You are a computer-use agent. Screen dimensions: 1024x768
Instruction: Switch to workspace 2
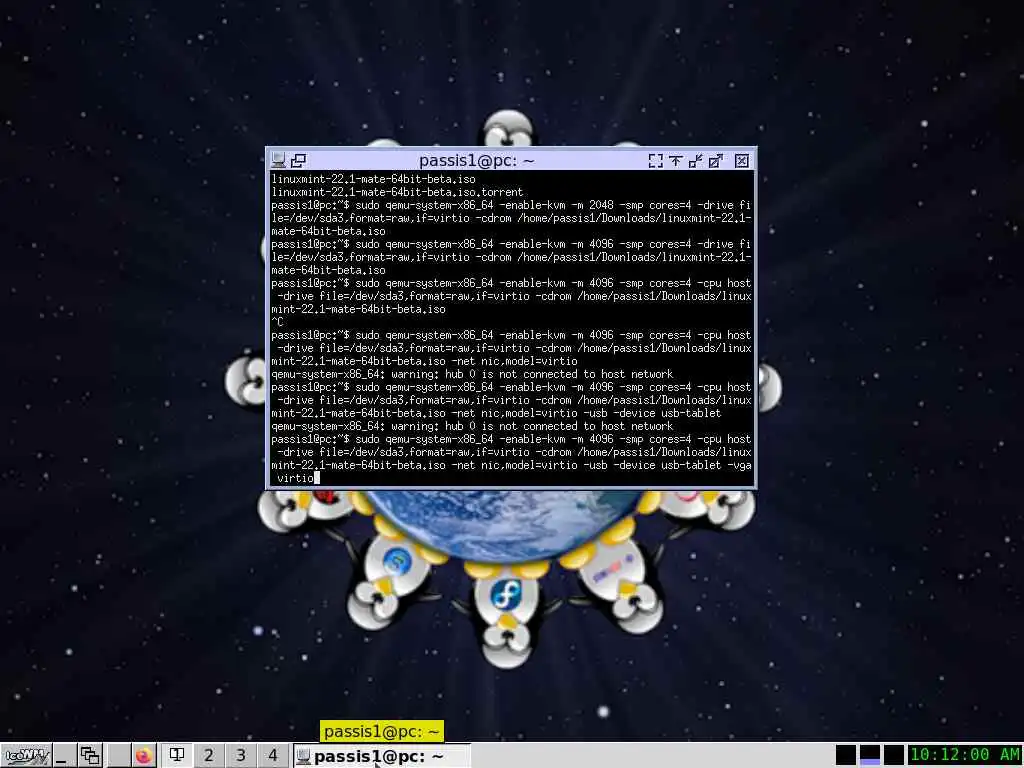pos(208,756)
